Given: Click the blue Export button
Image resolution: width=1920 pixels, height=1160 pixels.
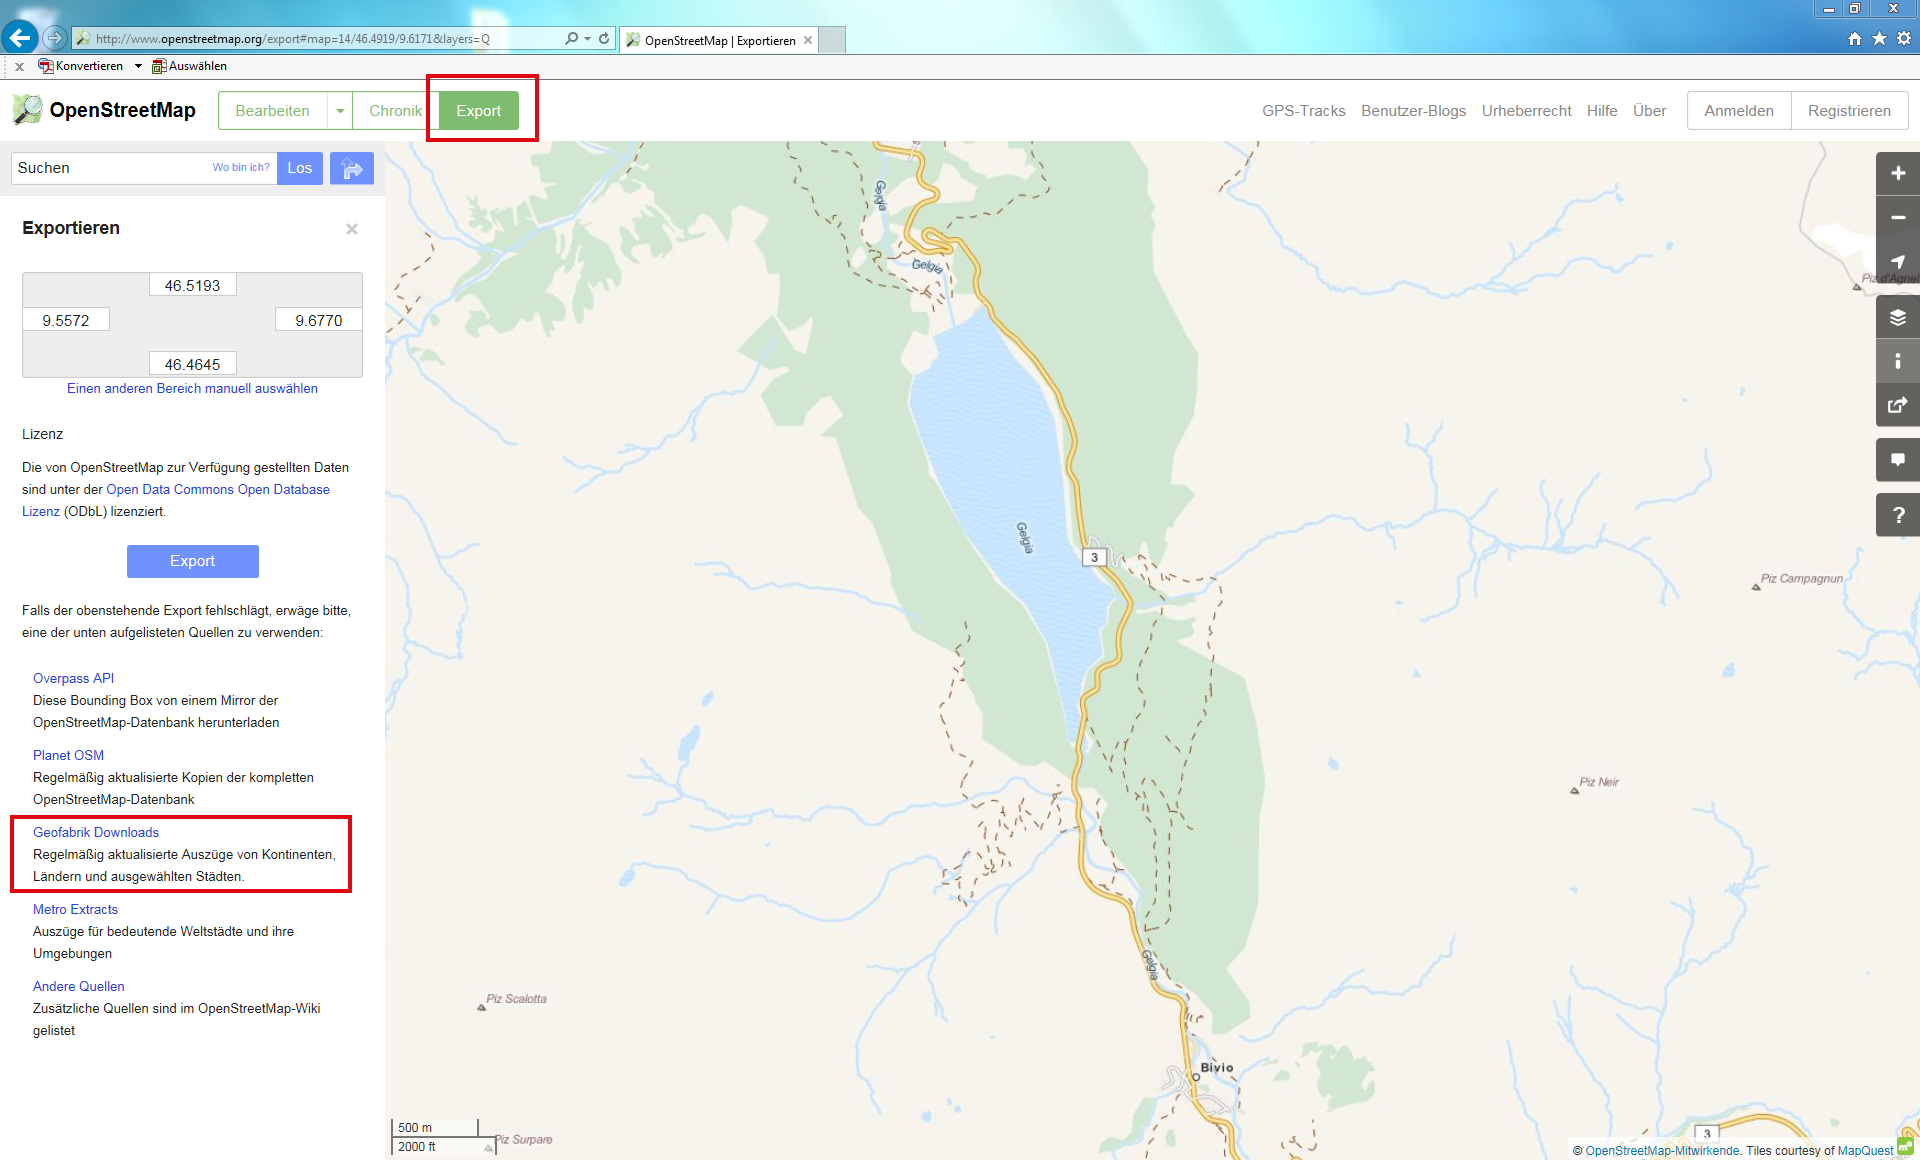Looking at the screenshot, I should click(192, 561).
